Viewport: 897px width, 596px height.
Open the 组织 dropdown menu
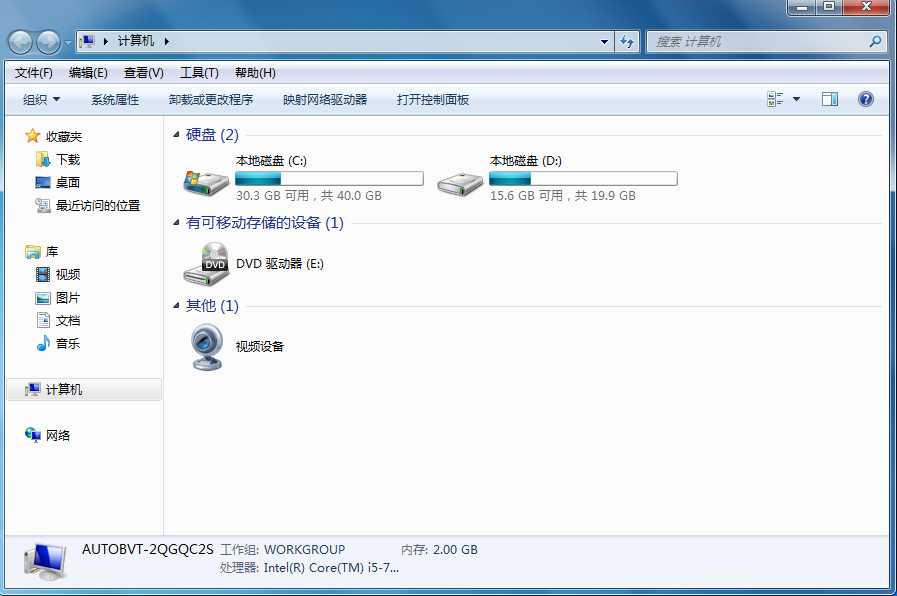[x=42, y=100]
